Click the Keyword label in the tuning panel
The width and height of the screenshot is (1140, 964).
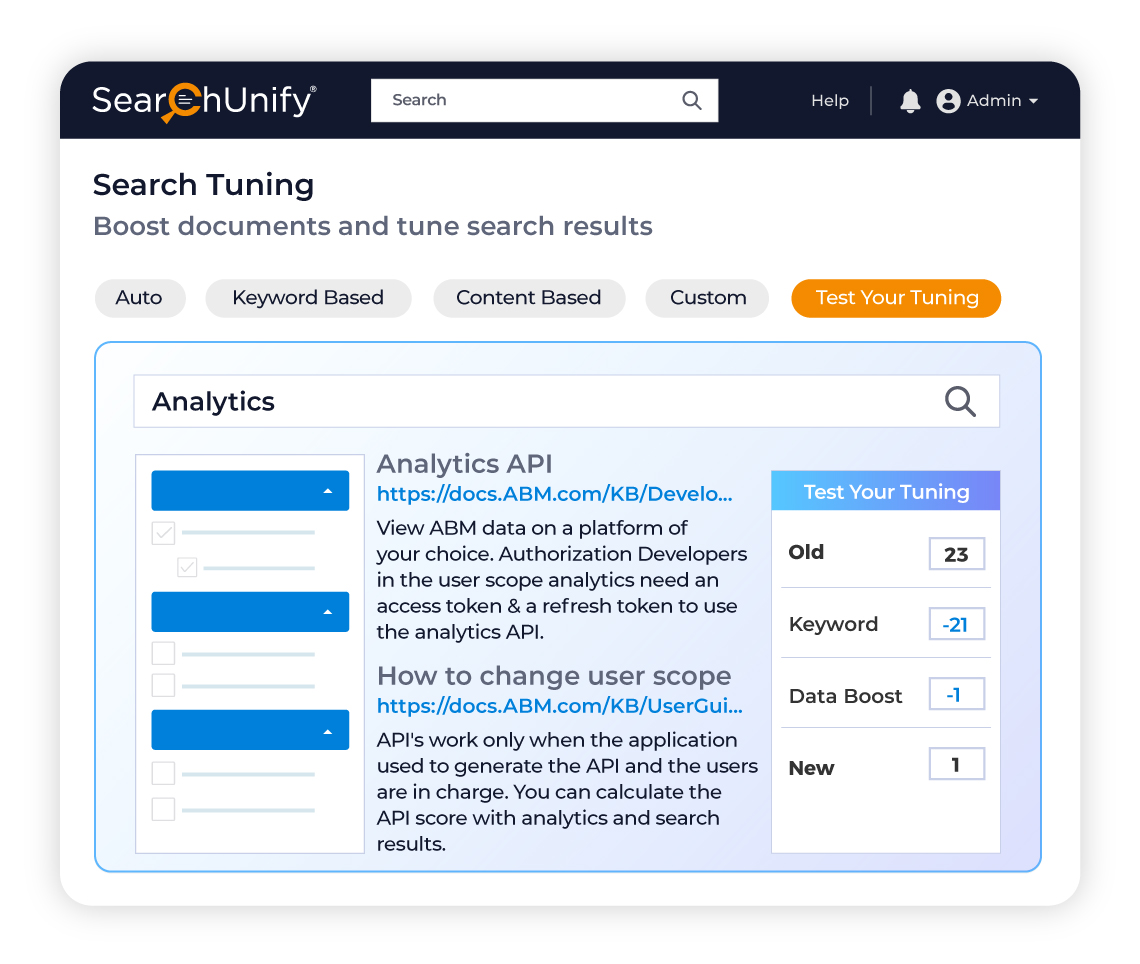click(x=833, y=624)
